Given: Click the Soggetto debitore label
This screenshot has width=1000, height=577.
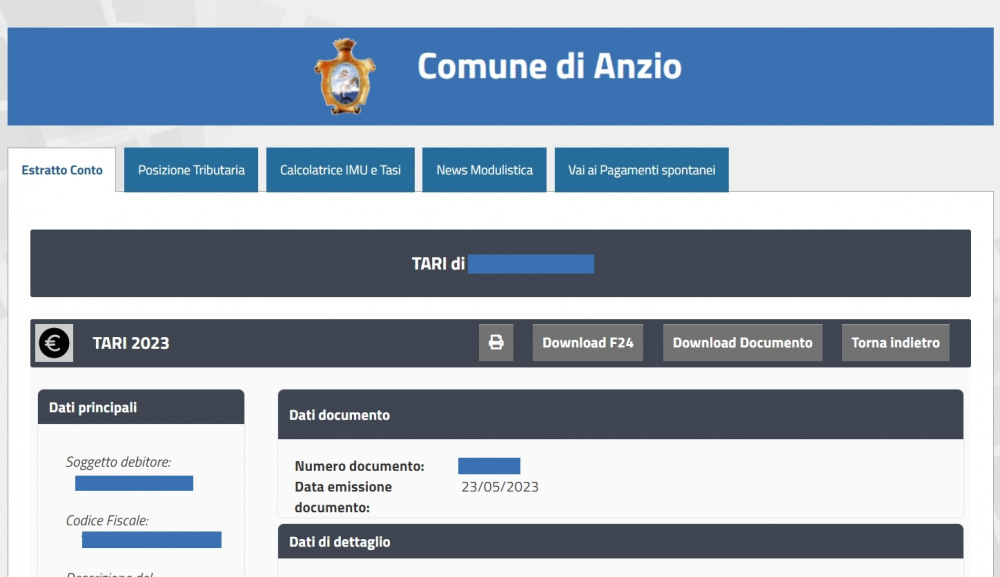Looking at the screenshot, I should [x=119, y=462].
